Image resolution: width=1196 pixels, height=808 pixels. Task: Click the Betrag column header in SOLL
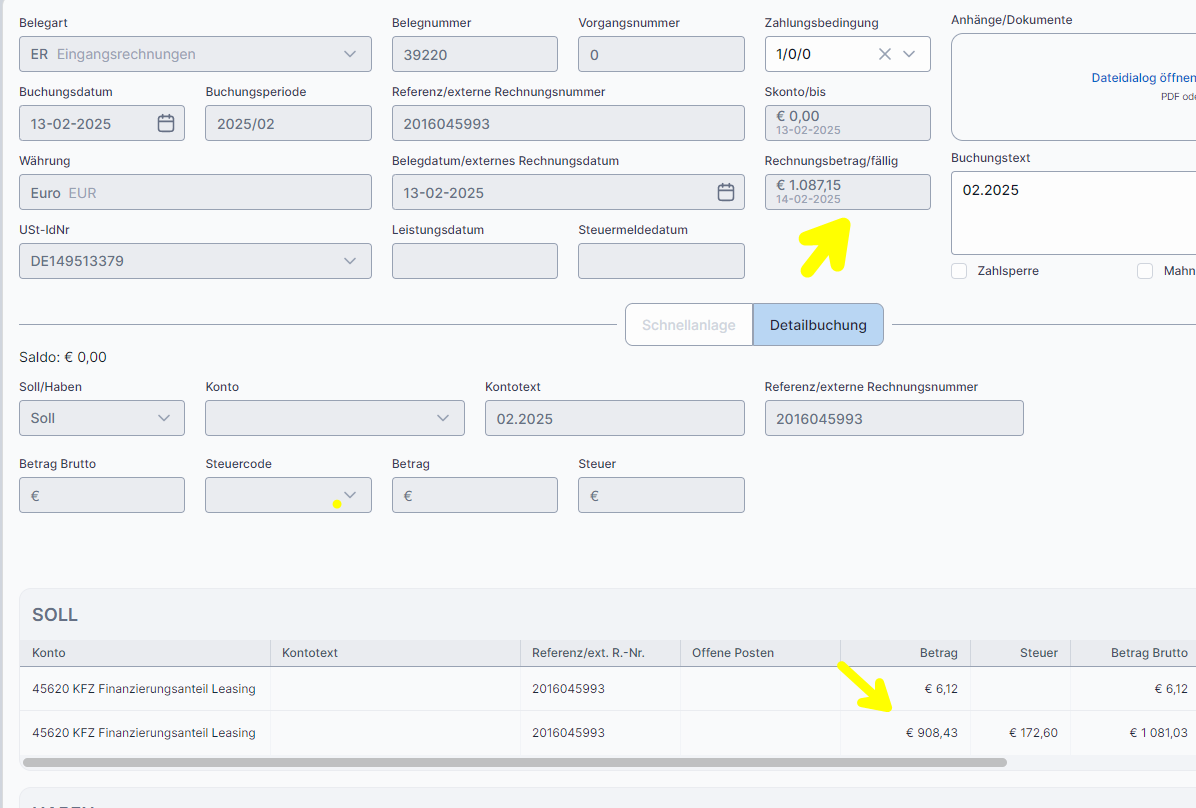tap(938, 653)
